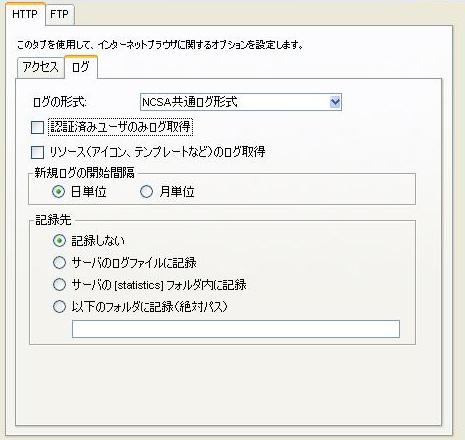Screen dimensions: 465x440
Task: Choose the 記録しない option
Action: coord(59,240)
